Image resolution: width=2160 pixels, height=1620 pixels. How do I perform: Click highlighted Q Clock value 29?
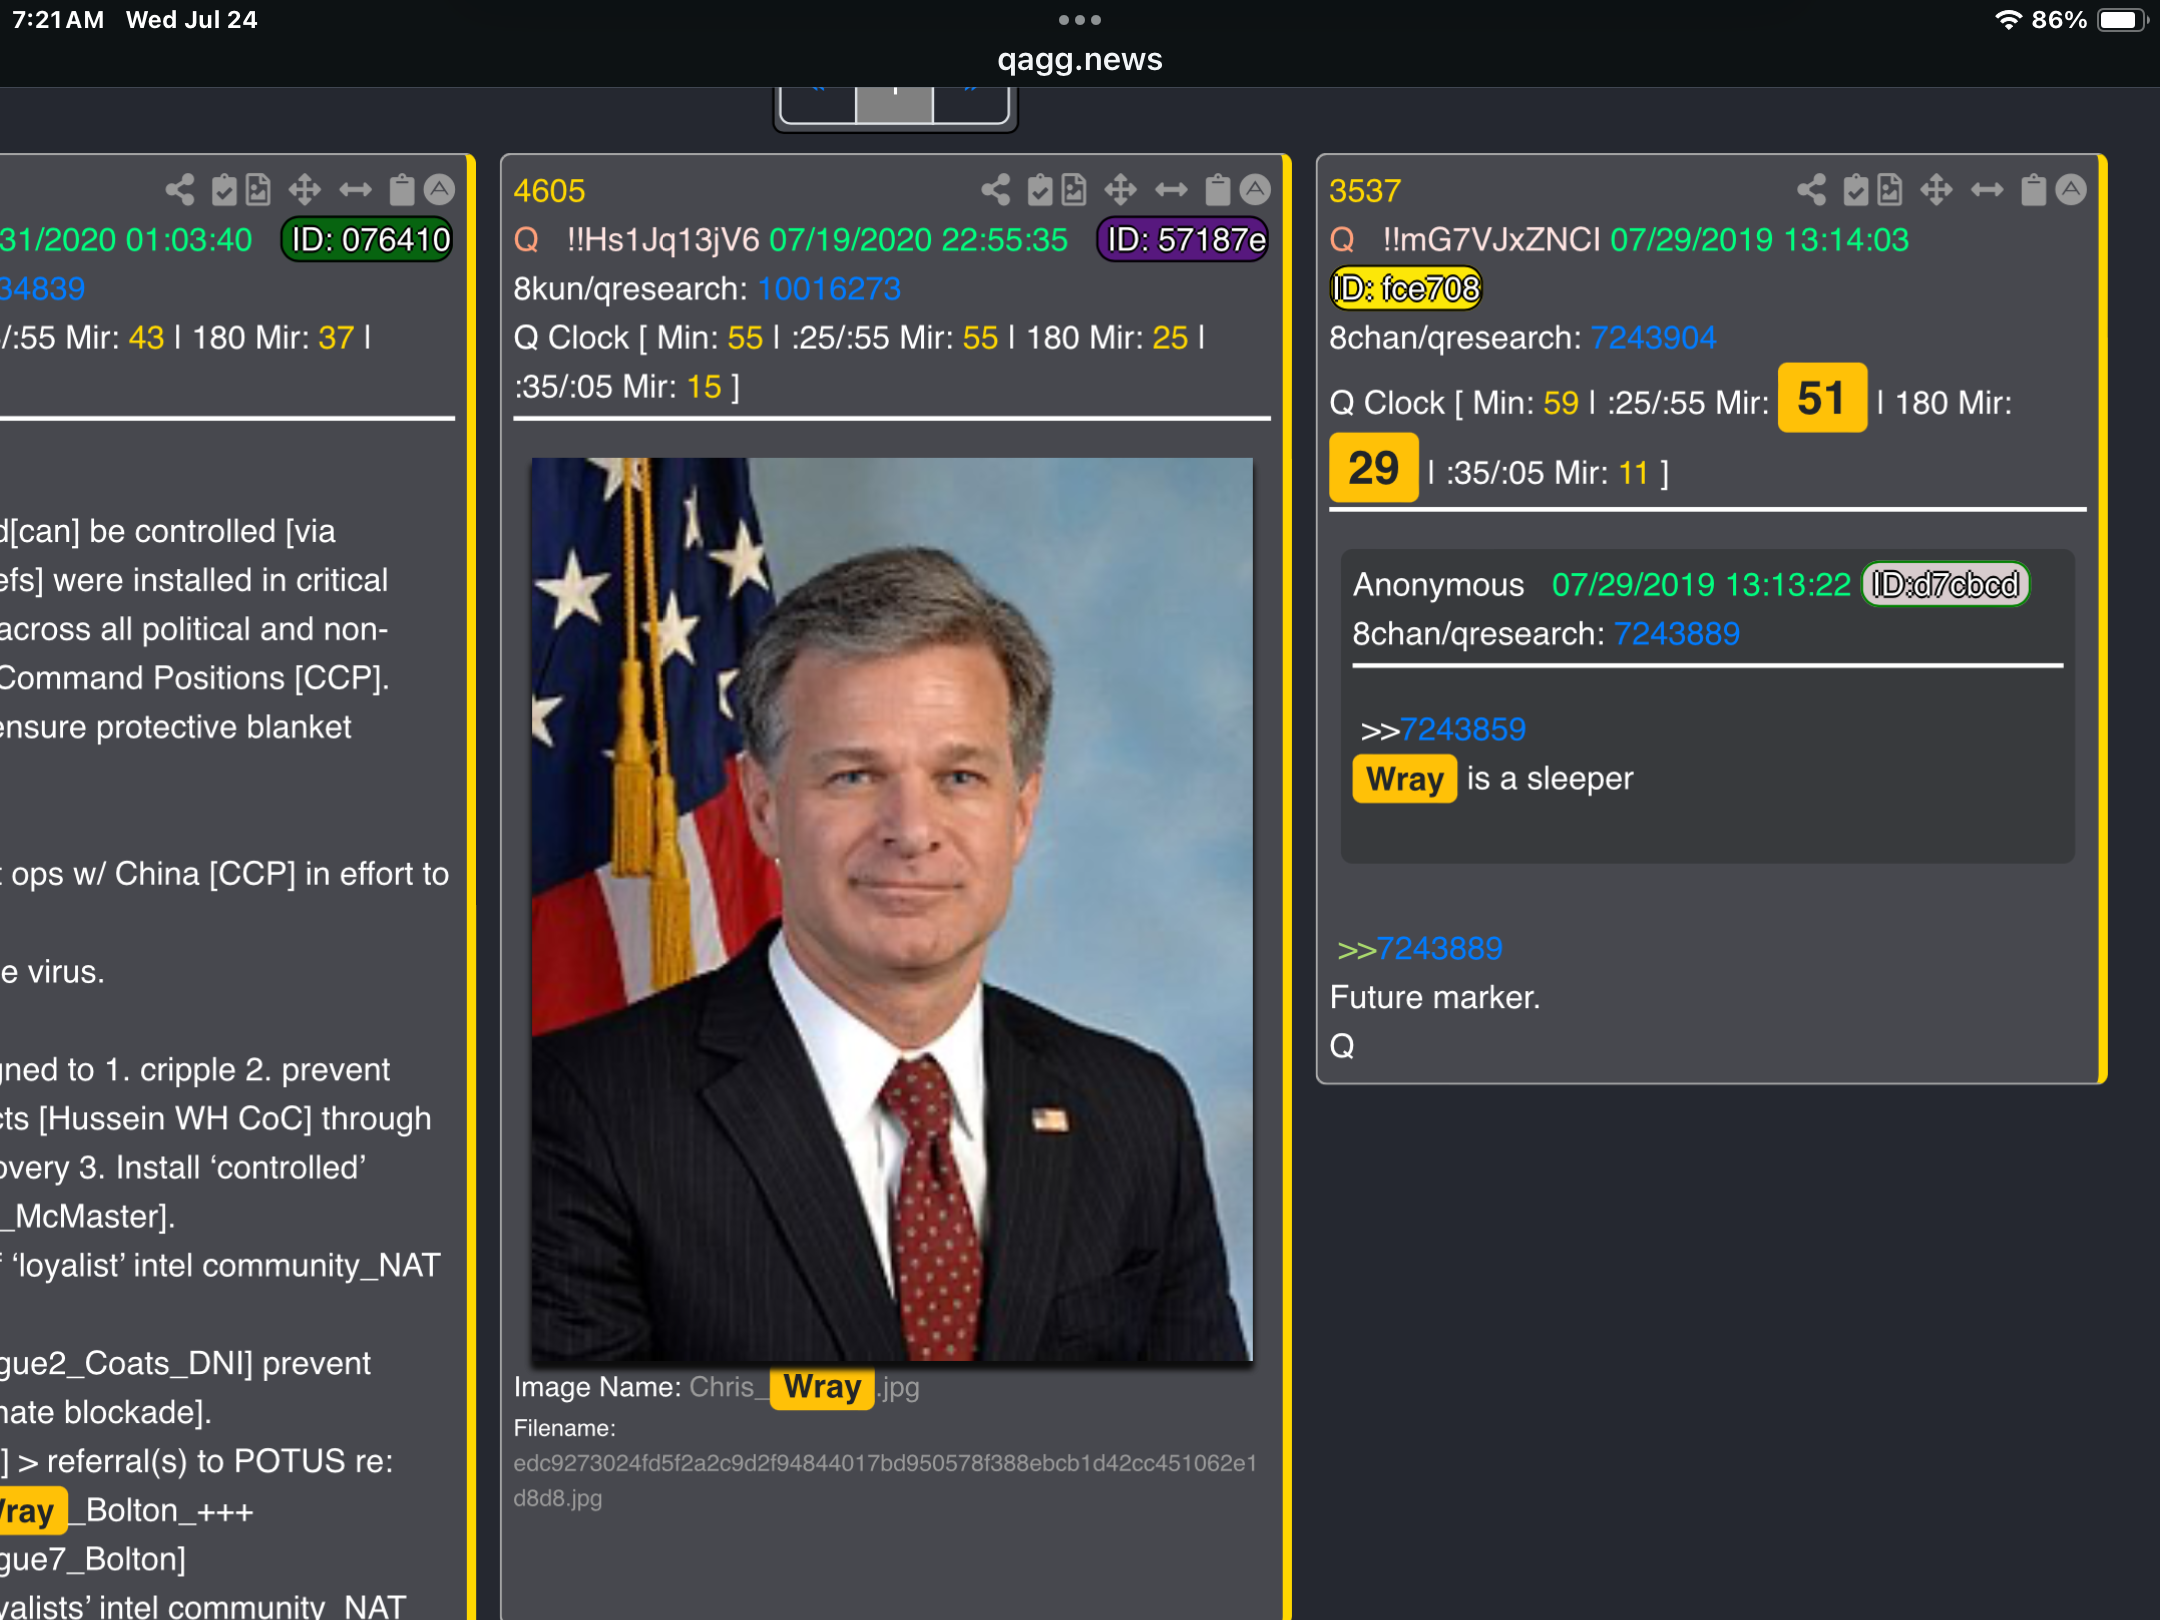click(x=1373, y=468)
